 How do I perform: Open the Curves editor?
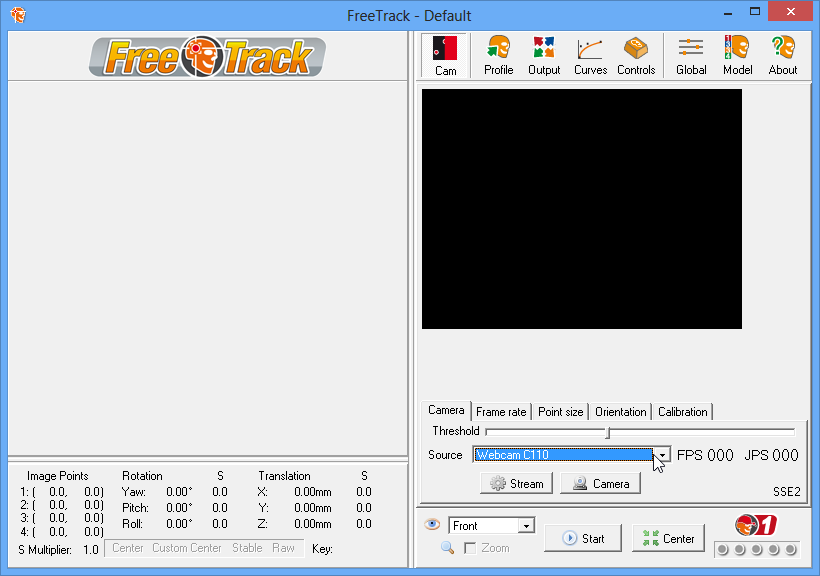coord(590,56)
